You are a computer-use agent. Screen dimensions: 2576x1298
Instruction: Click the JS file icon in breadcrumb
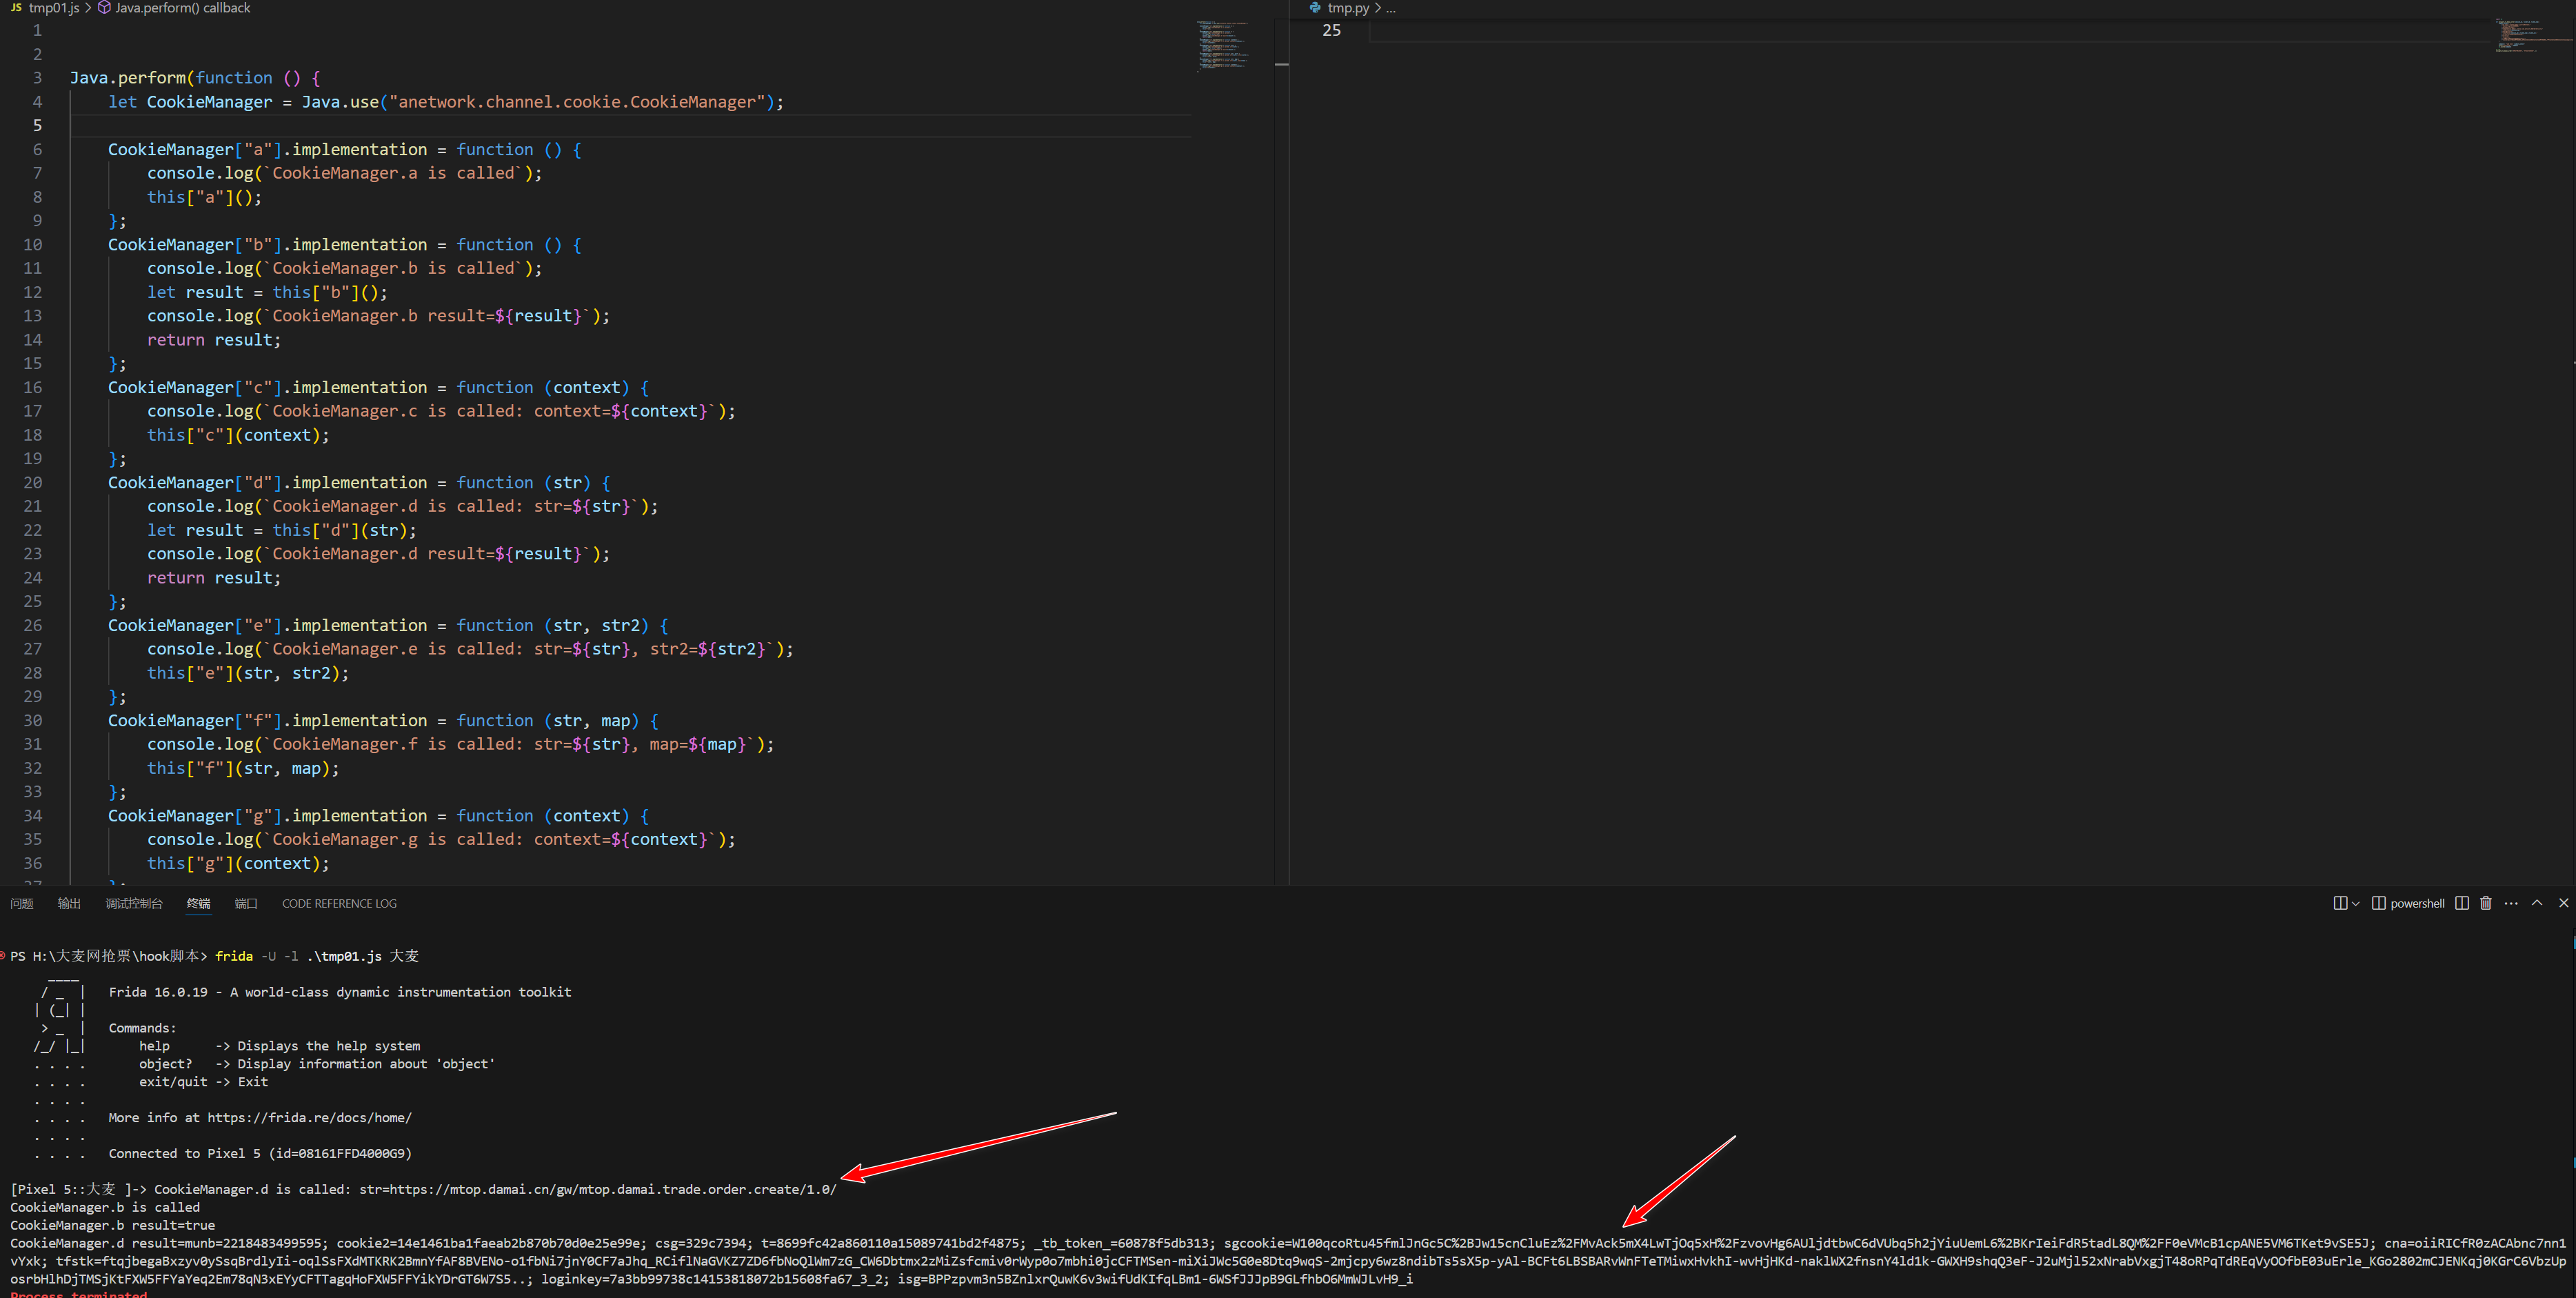[x=16, y=8]
